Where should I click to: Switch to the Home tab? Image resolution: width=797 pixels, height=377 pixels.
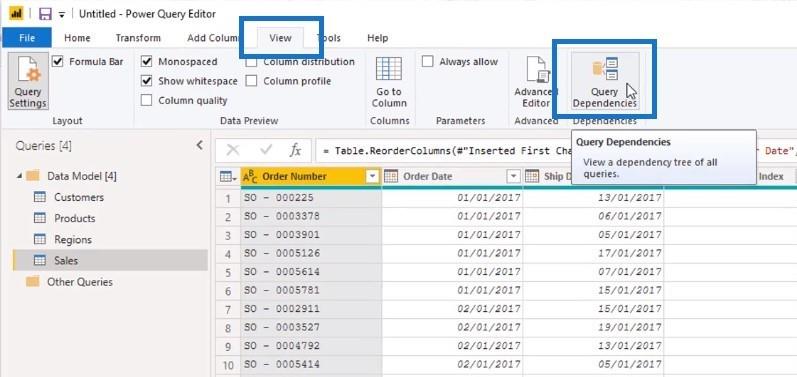coord(77,38)
